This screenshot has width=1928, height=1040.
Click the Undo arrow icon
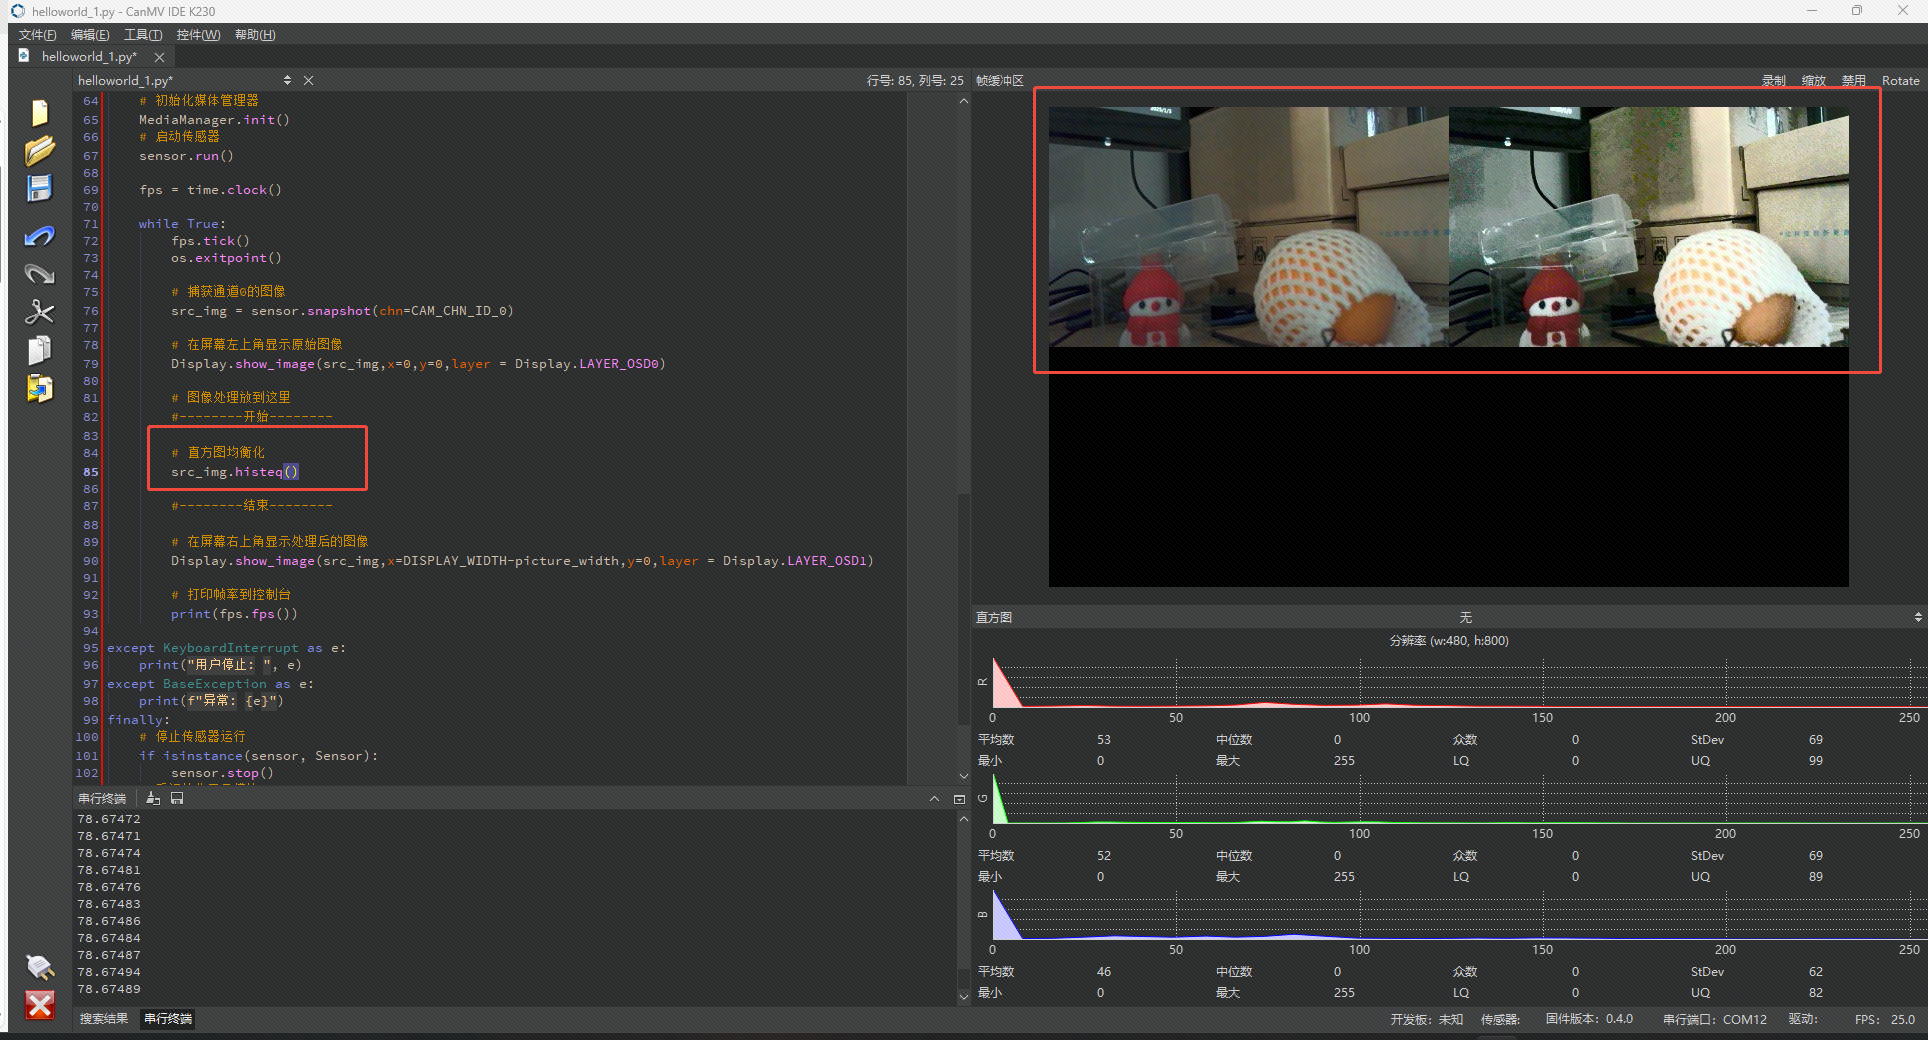point(39,237)
